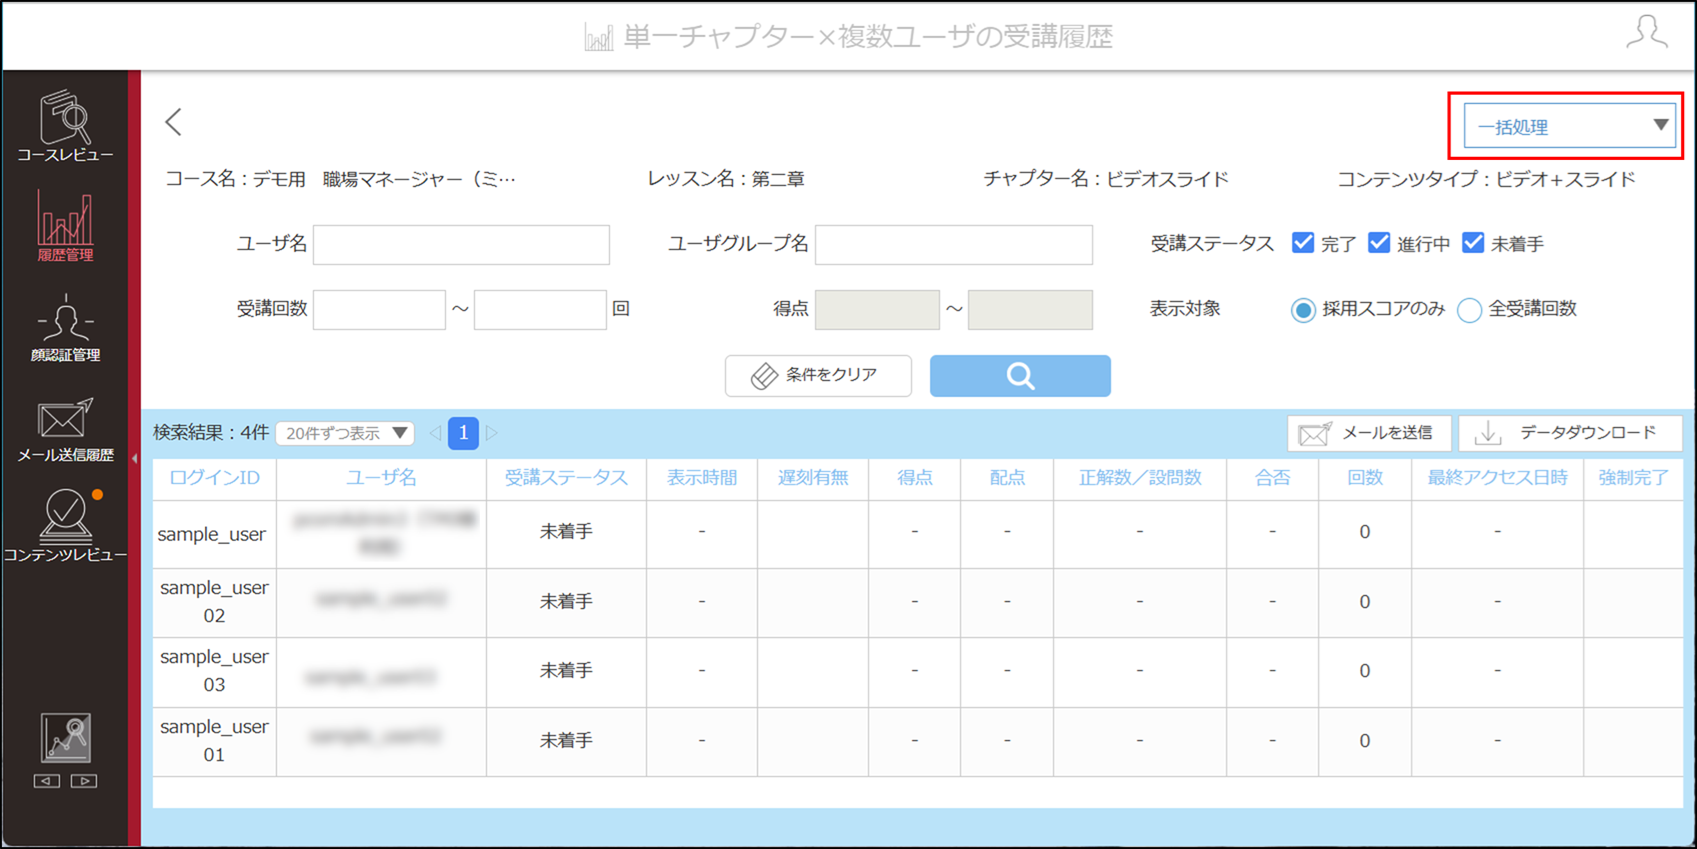
Task: Click メールを送信 button
Action: pos(1369,433)
